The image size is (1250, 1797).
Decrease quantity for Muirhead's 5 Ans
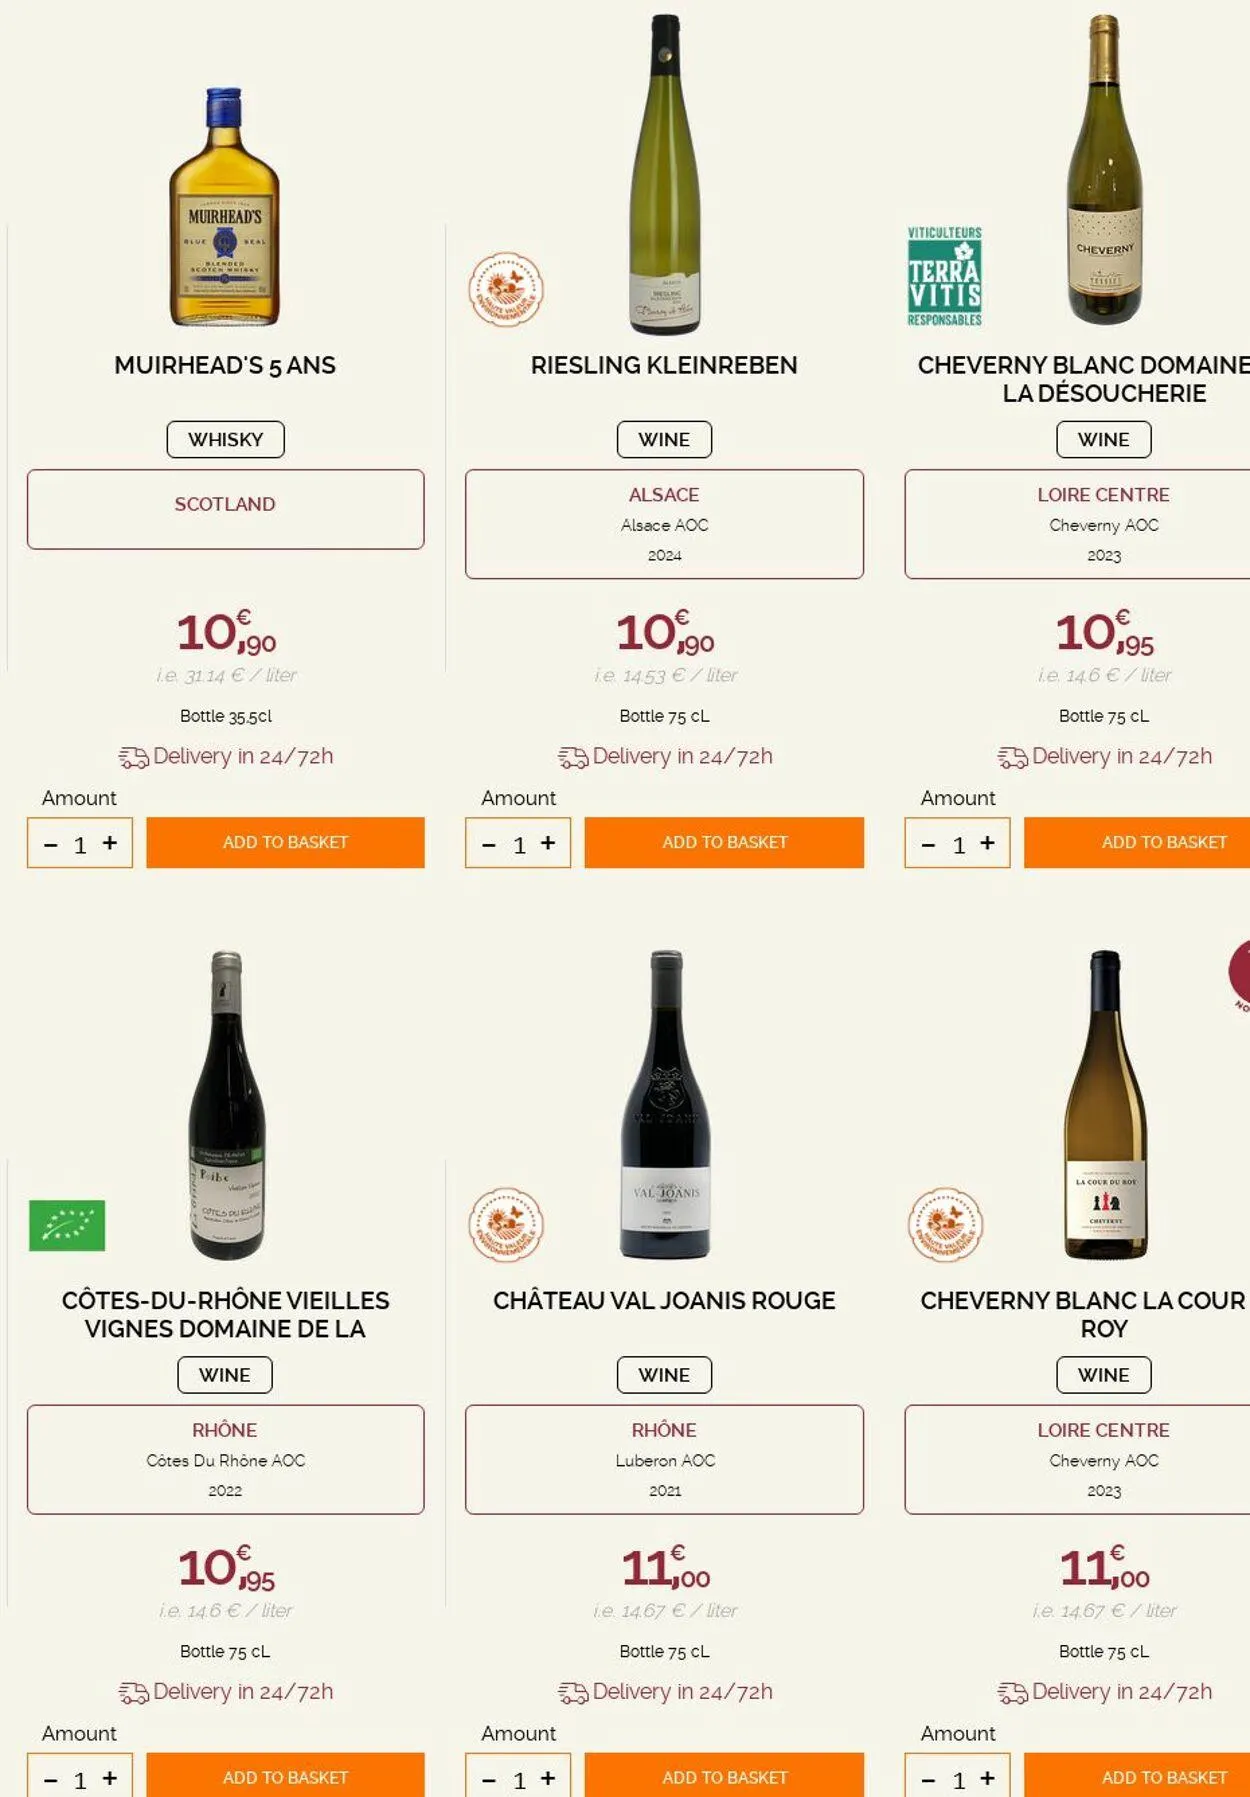(51, 844)
